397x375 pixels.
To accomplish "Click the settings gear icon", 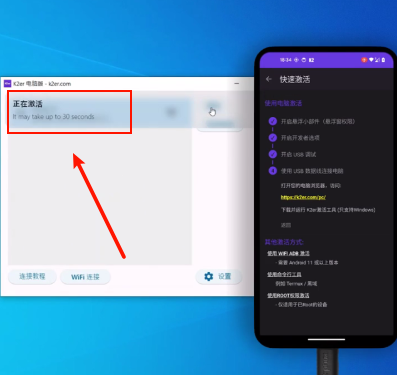I will pos(209,276).
